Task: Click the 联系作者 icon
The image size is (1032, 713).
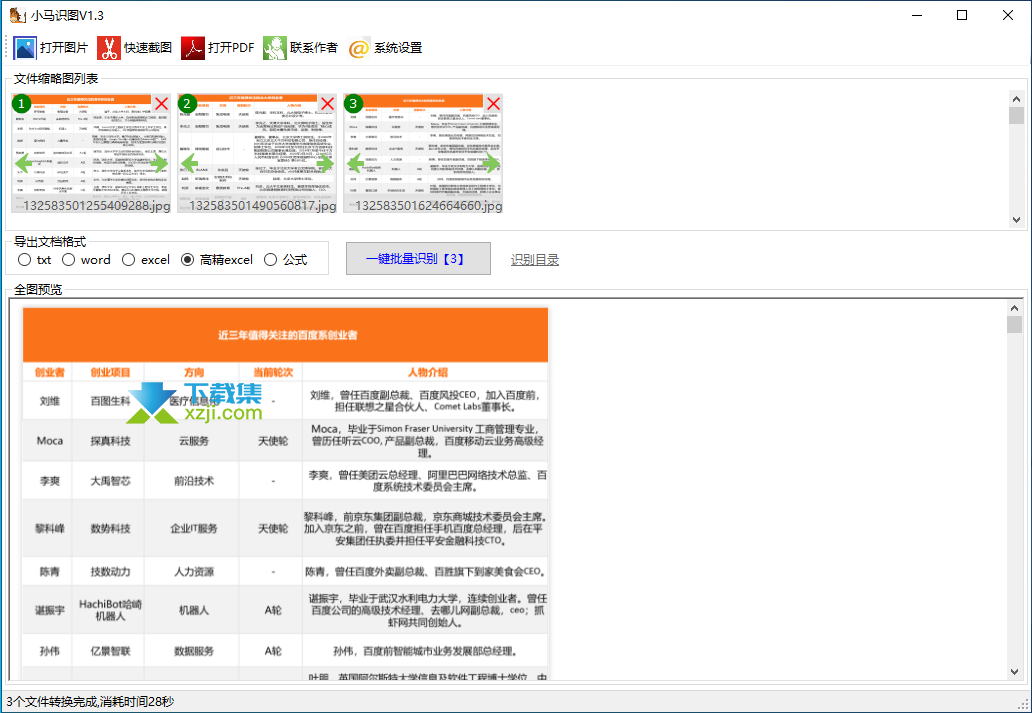Action: pyautogui.click(x=274, y=48)
